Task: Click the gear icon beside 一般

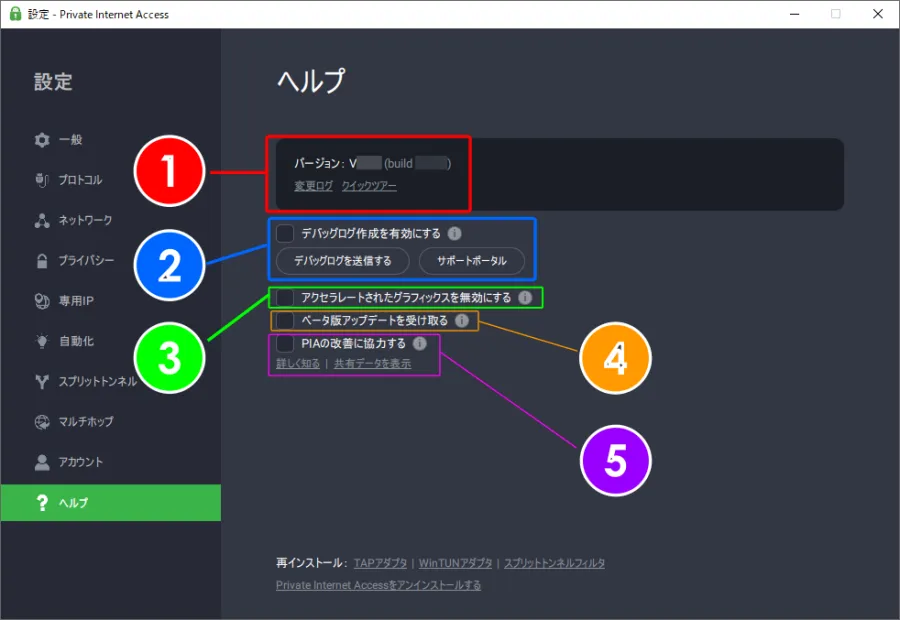Action: 42,140
